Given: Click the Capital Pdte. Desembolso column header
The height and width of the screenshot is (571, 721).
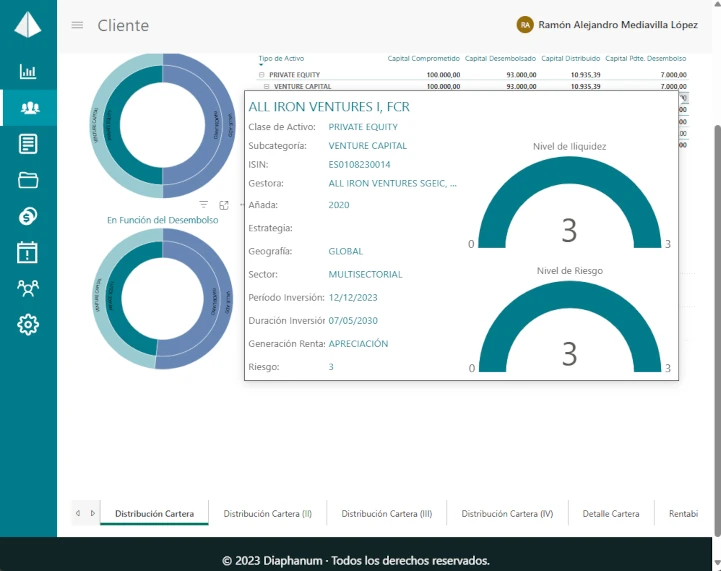Looking at the screenshot, I should coord(646,58).
